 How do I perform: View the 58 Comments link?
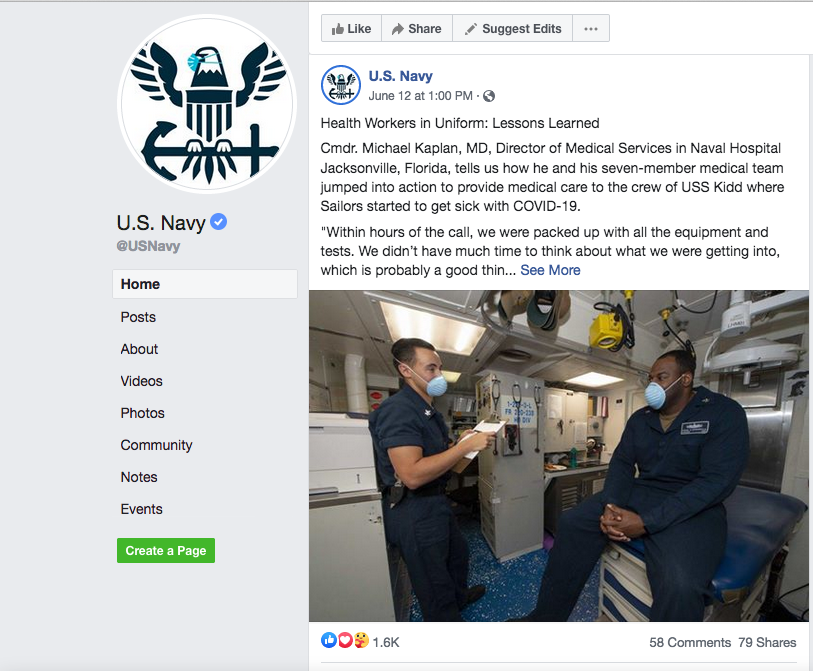(x=690, y=642)
